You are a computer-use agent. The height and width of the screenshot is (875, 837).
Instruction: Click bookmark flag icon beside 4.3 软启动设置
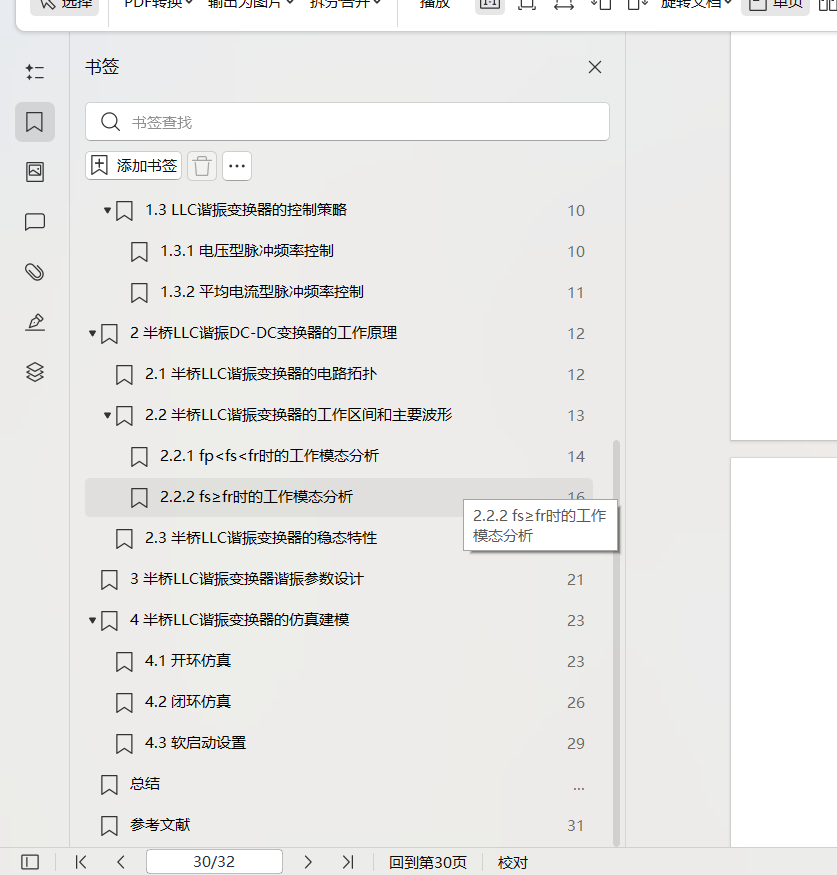click(124, 744)
